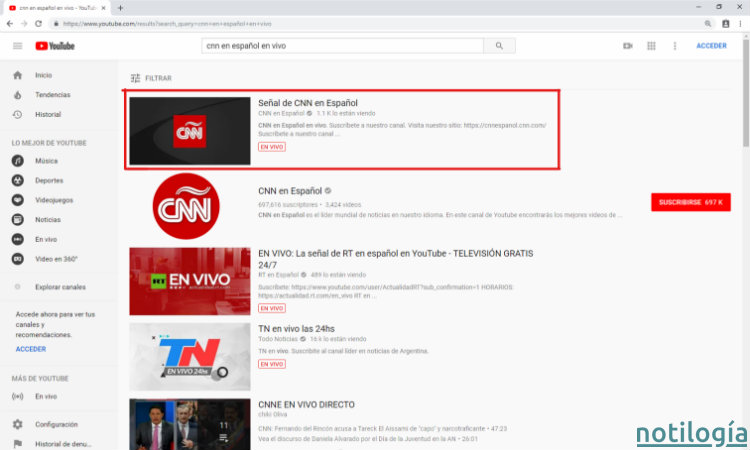The width and height of the screenshot is (750, 450).
Task: Open the CNN en Español live thumbnail
Action: click(190, 131)
